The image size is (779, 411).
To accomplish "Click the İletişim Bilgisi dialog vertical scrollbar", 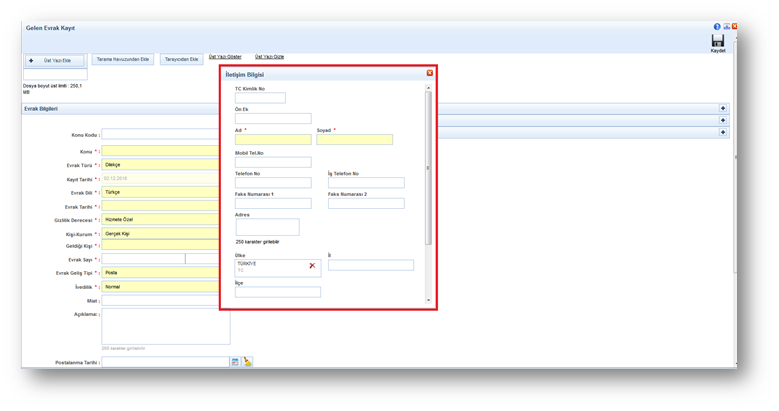I will (429, 165).
